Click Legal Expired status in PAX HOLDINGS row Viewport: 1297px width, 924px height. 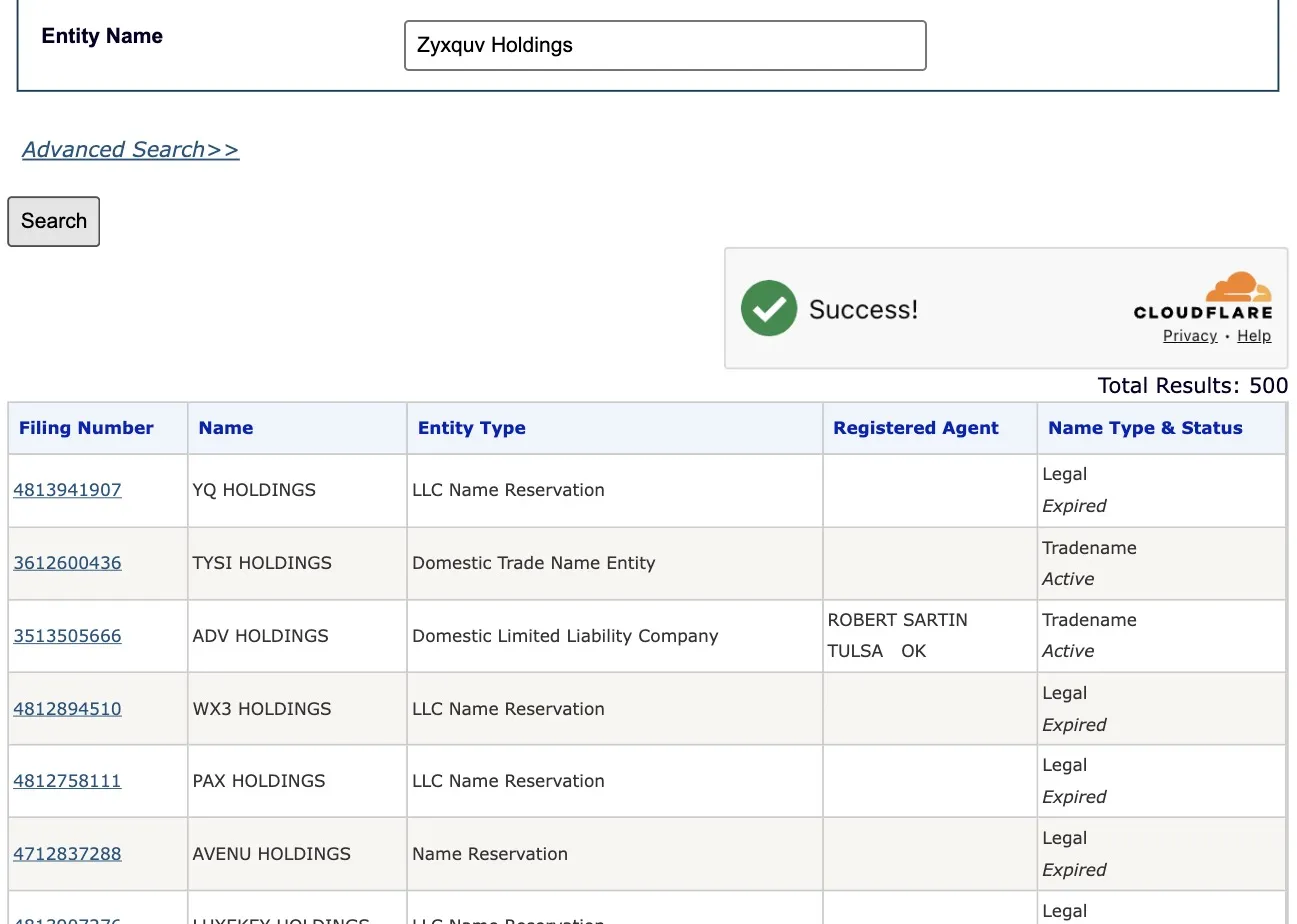[1162, 781]
